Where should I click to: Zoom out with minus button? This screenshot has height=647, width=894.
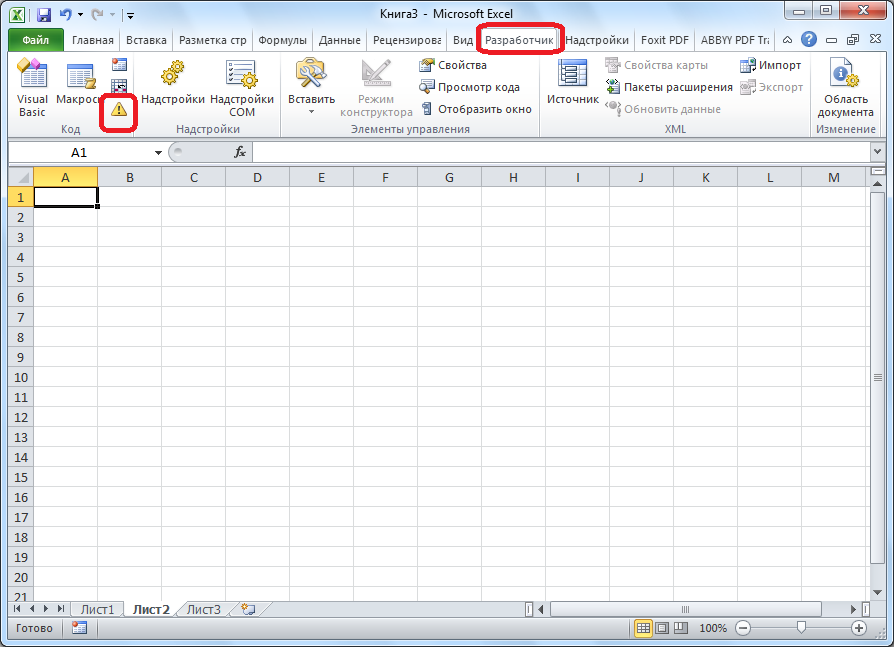[x=743, y=628]
